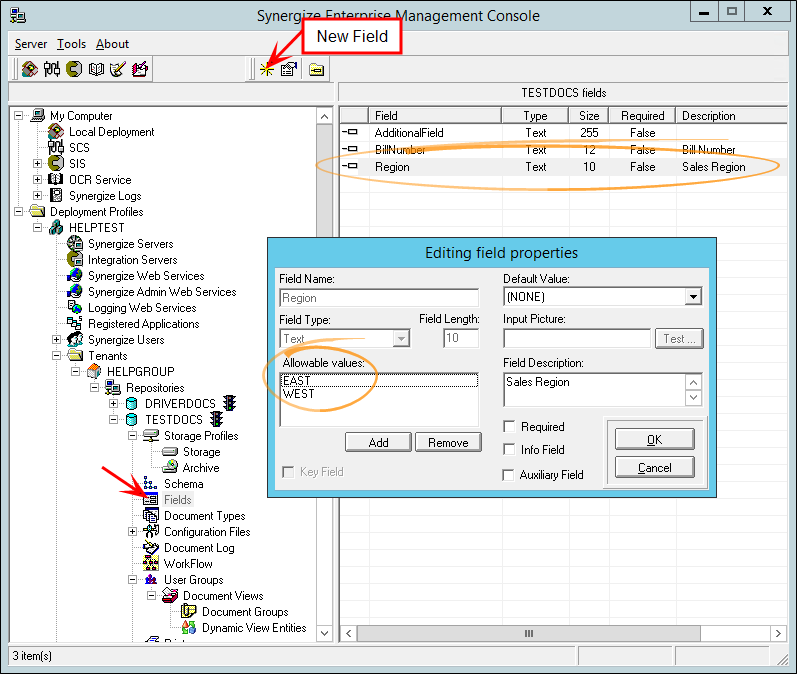Viewport: 797px width, 674px height.
Task: Click the Remove allowable value button
Action: [x=448, y=442]
